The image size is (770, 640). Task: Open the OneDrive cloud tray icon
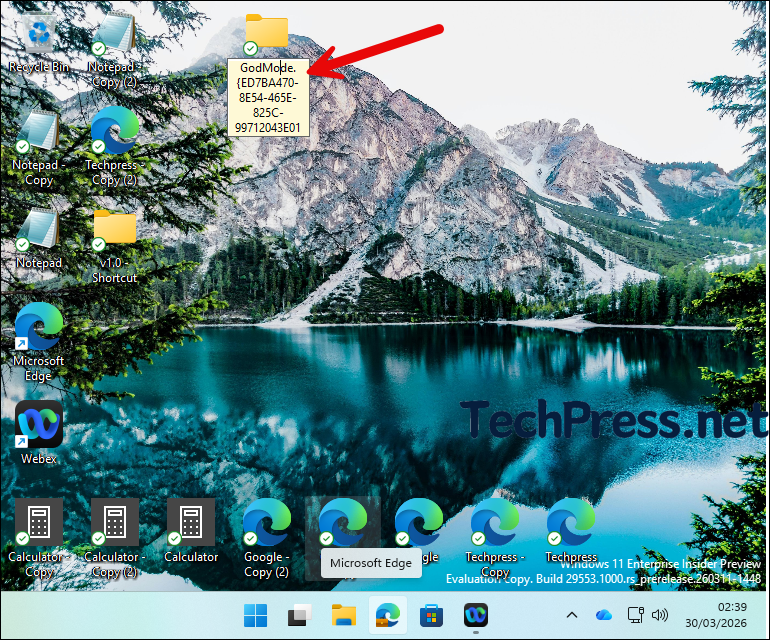603,615
